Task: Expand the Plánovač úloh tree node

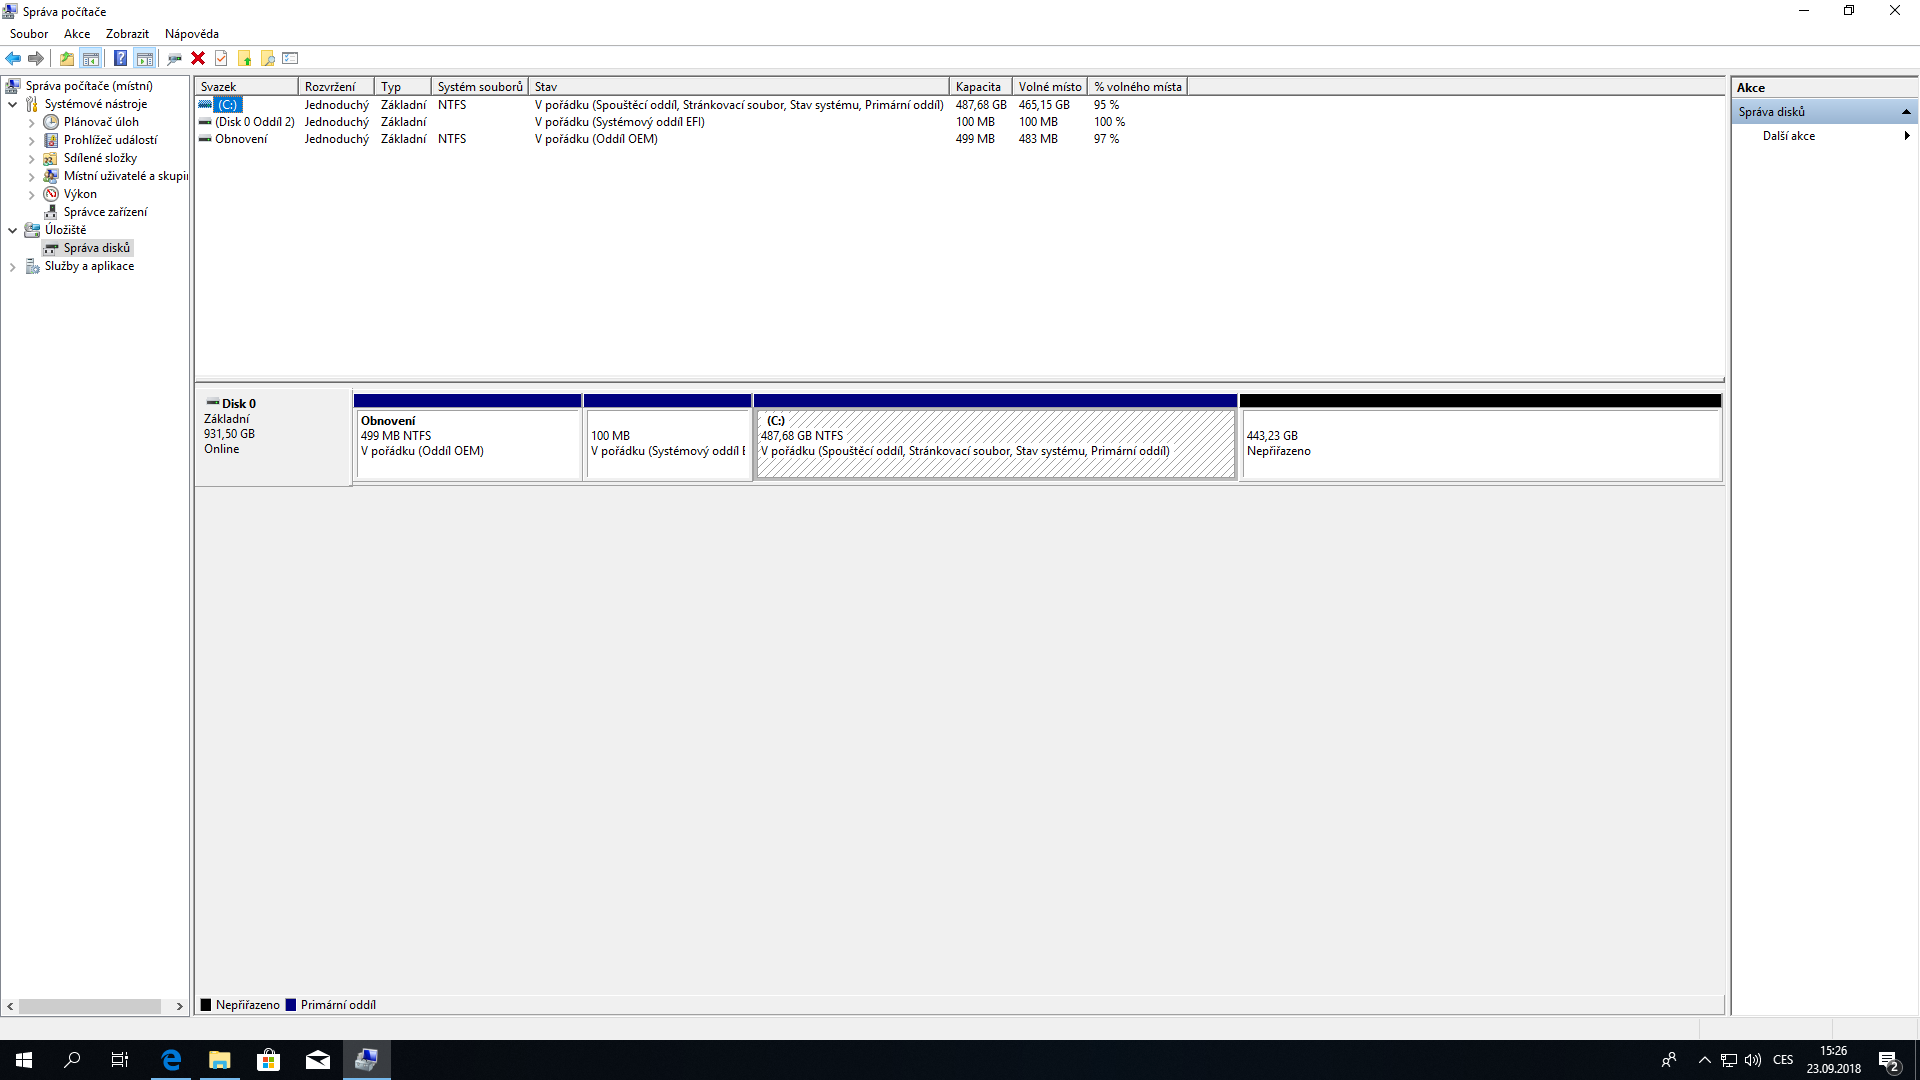Action: tap(31, 123)
